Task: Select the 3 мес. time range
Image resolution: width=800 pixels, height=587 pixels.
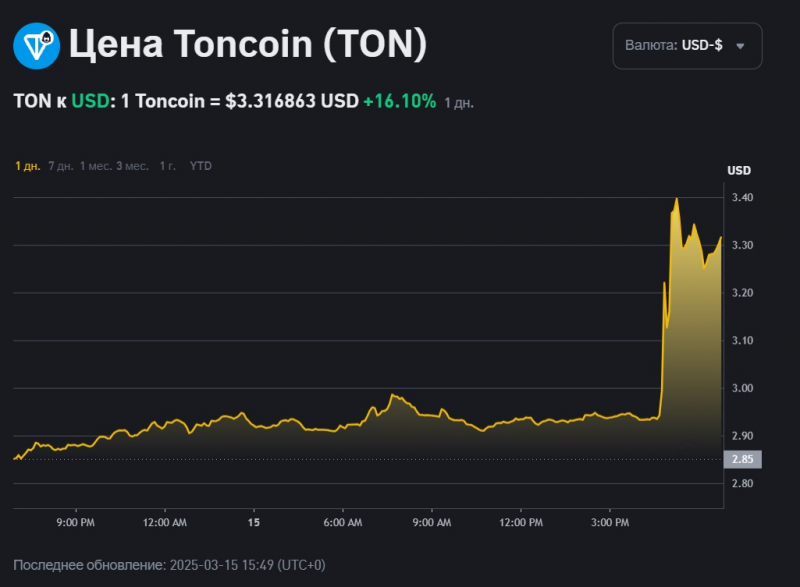Action: (x=131, y=167)
